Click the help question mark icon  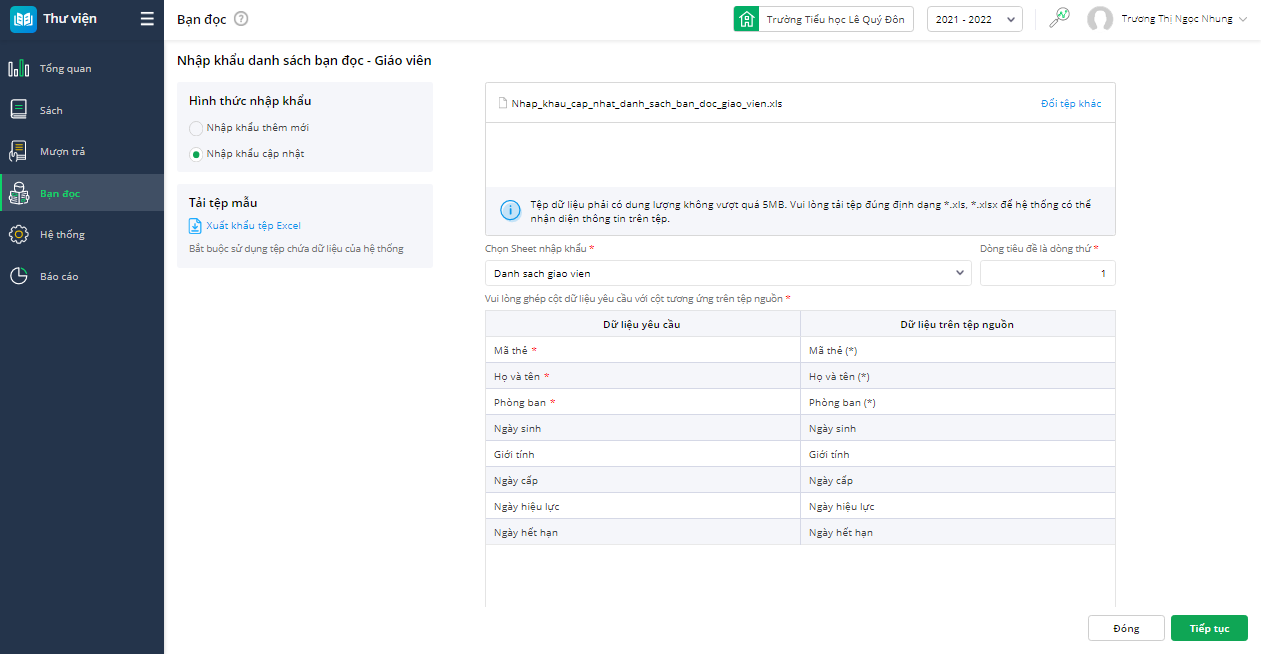click(241, 18)
